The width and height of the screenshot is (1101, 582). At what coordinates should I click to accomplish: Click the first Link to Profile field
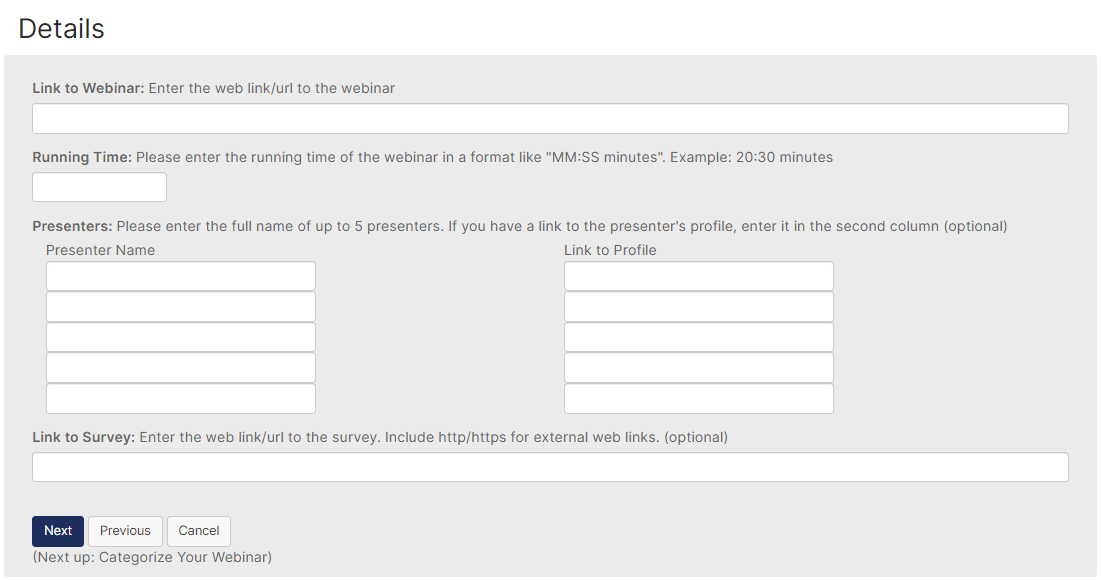click(x=698, y=277)
